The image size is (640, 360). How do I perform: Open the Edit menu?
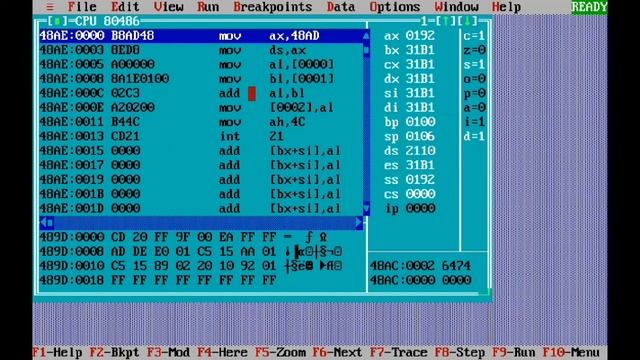tap(125, 7)
